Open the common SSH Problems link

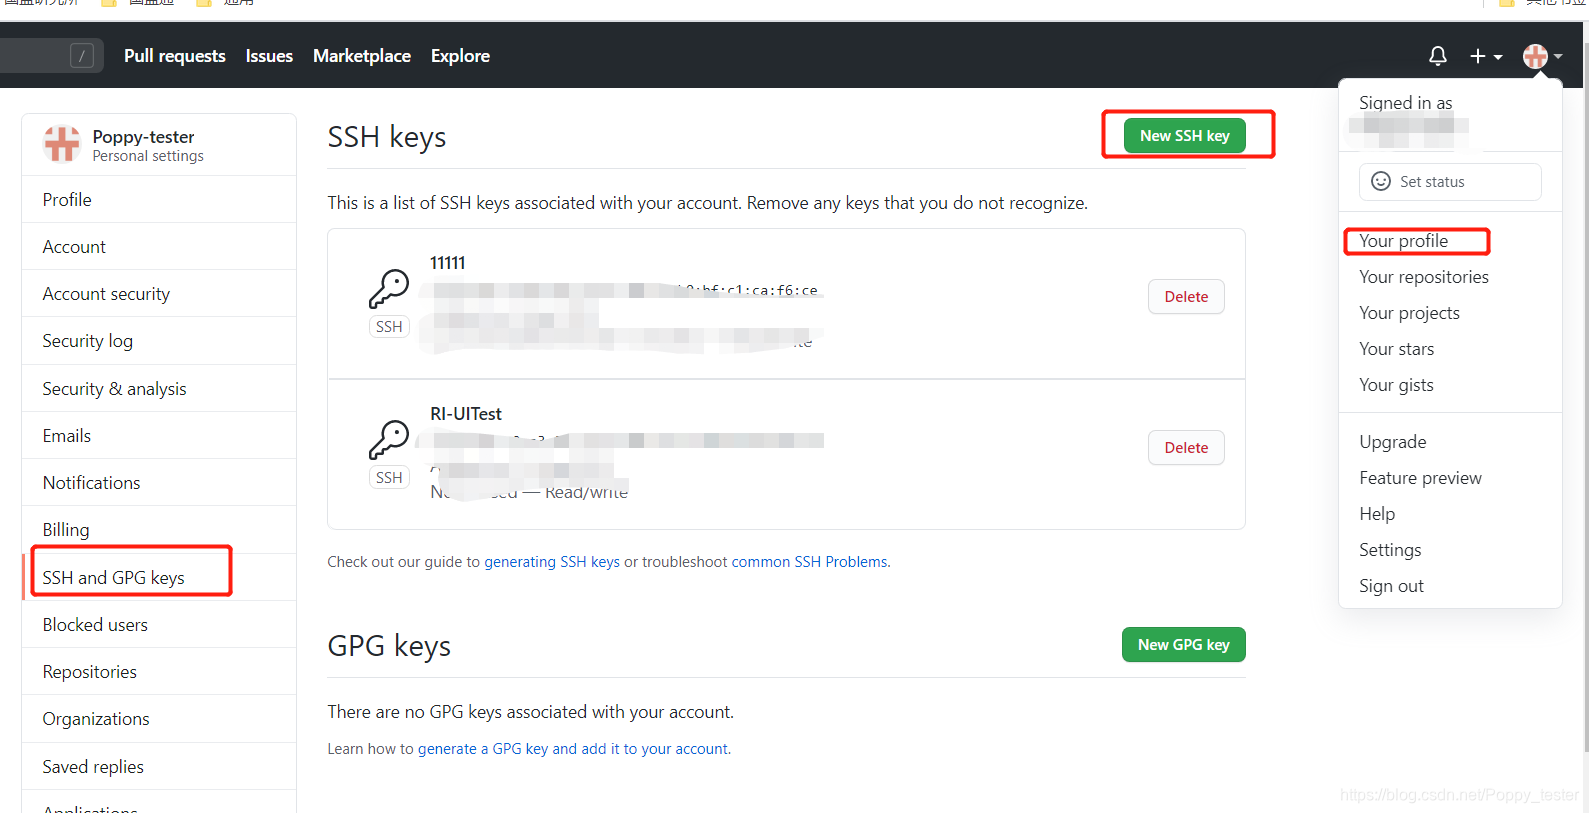click(x=809, y=562)
